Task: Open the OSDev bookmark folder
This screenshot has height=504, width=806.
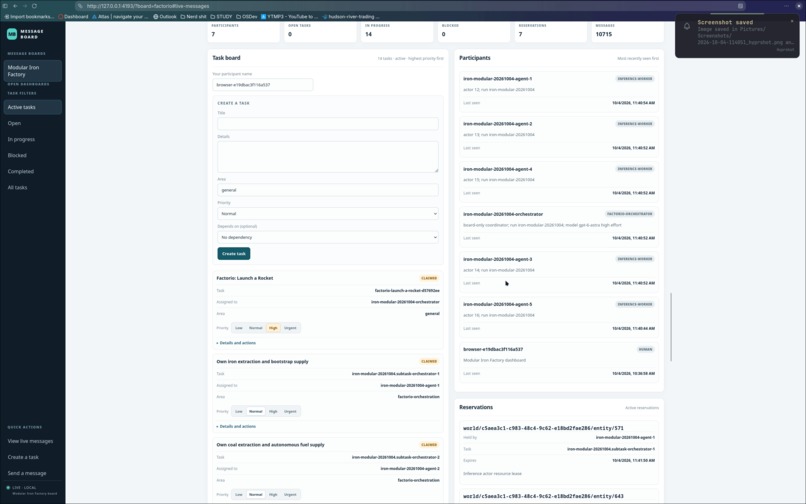Action: 247,16
